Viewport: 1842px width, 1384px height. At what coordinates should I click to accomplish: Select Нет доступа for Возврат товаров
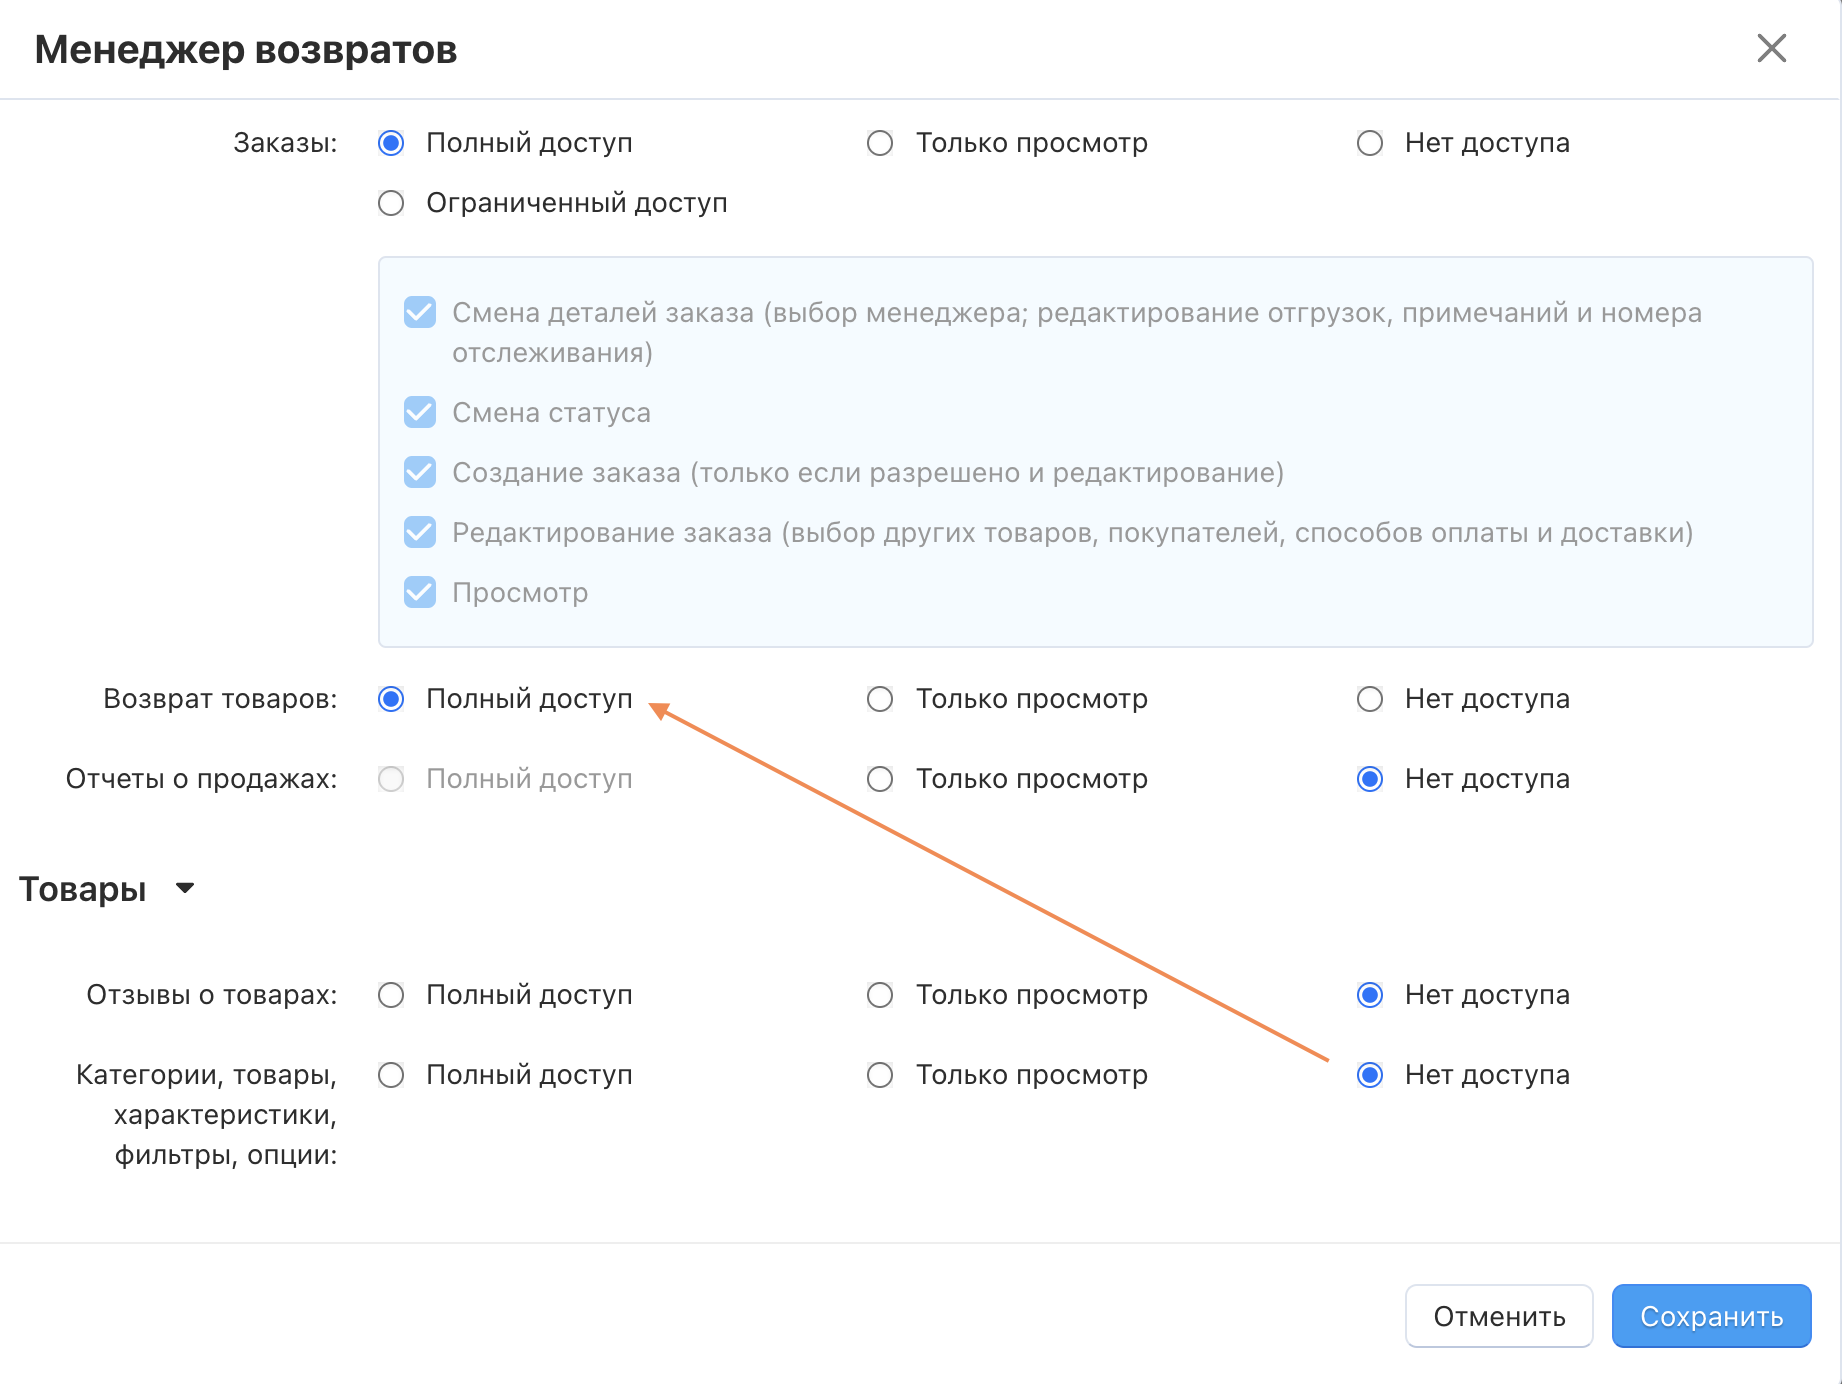(x=1370, y=699)
